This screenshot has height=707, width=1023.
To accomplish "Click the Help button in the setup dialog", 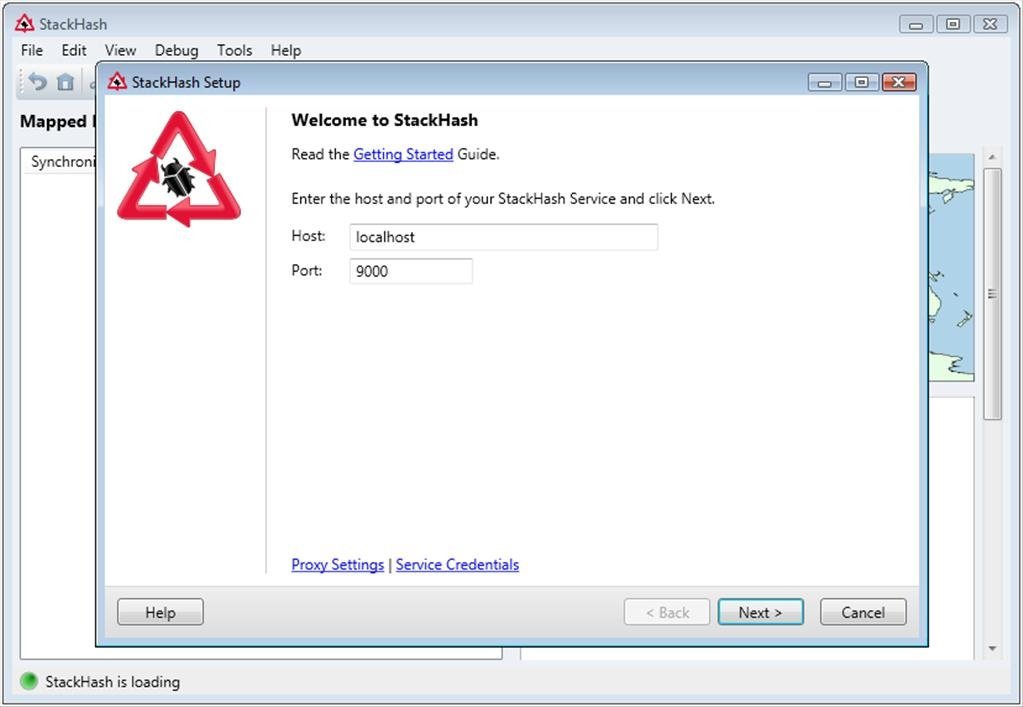I will [x=160, y=612].
